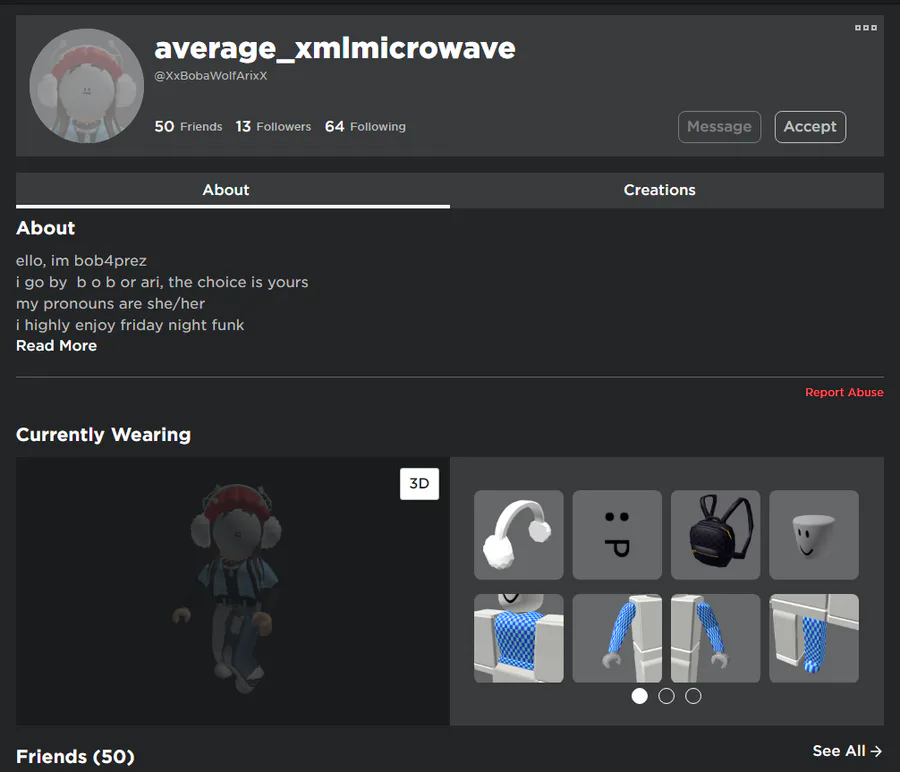900x772 pixels.
Task: View the 50 Friends list
Action: pos(188,126)
